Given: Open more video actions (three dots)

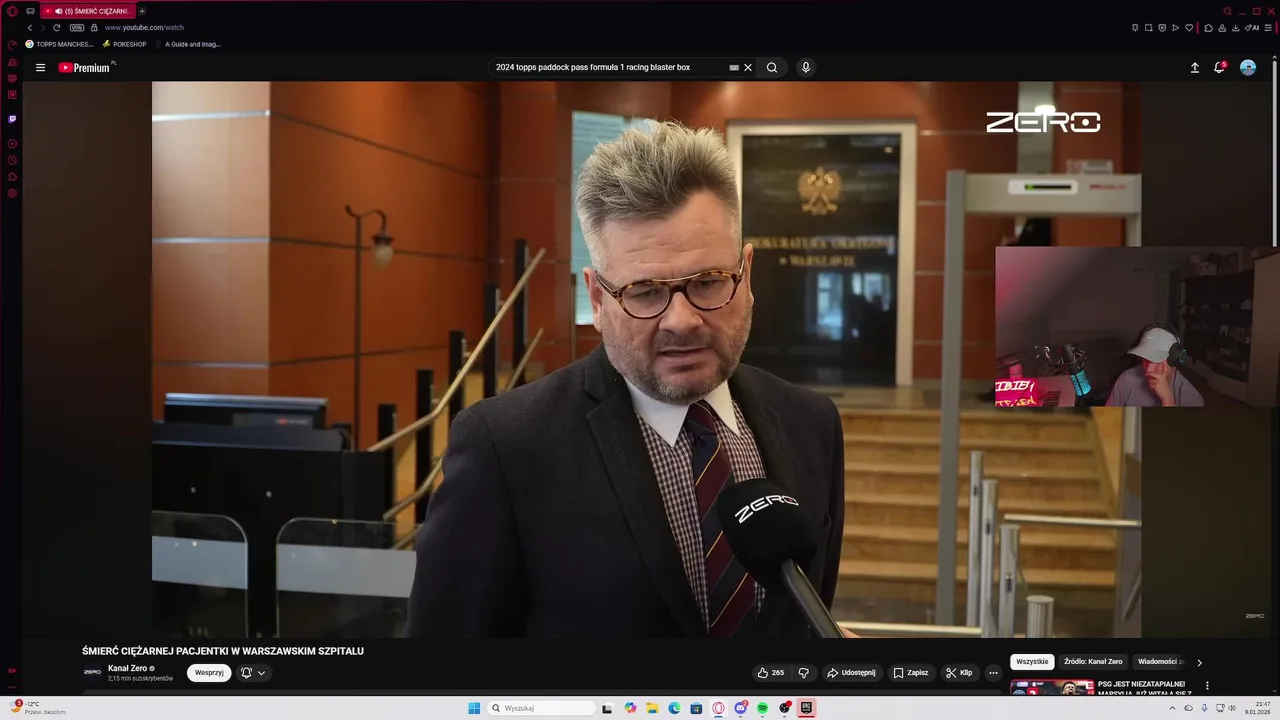Looking at the screenshot, I should pos(993,673).
